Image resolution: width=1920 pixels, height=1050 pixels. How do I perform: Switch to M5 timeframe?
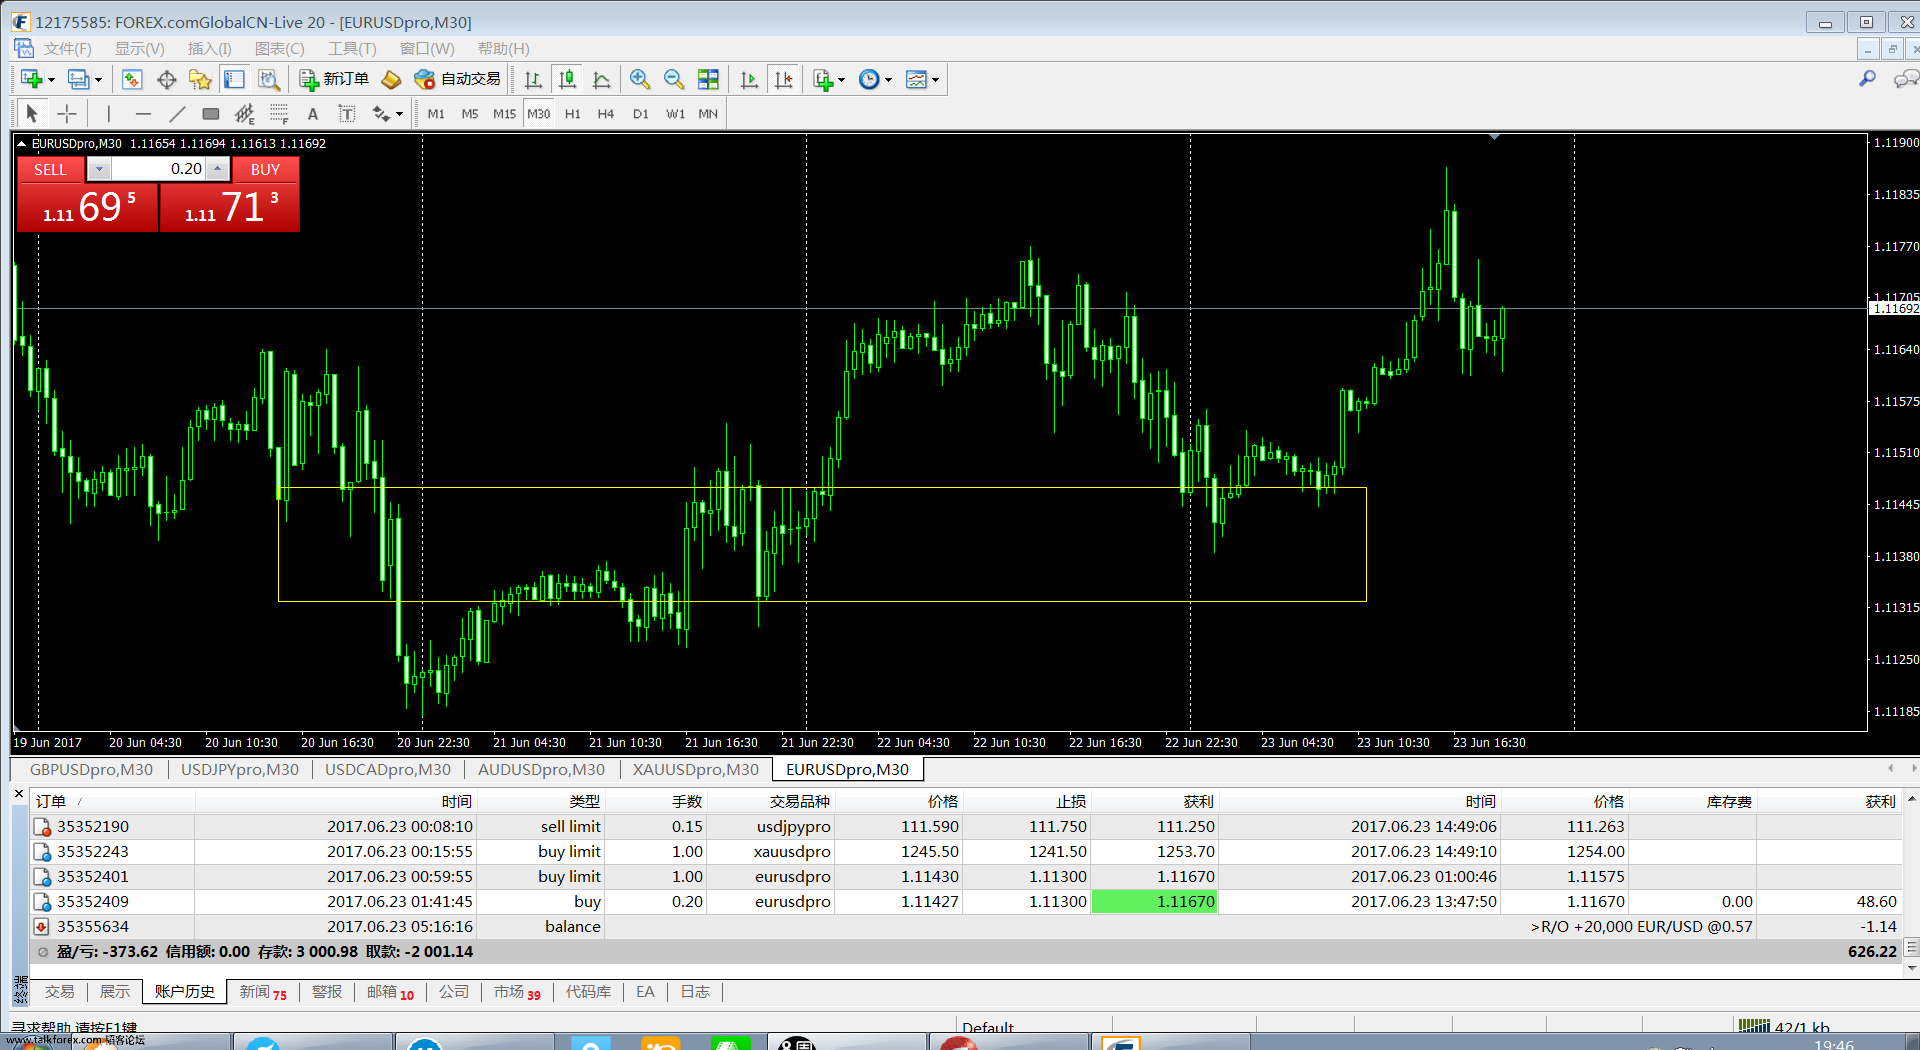coord(470,114)
